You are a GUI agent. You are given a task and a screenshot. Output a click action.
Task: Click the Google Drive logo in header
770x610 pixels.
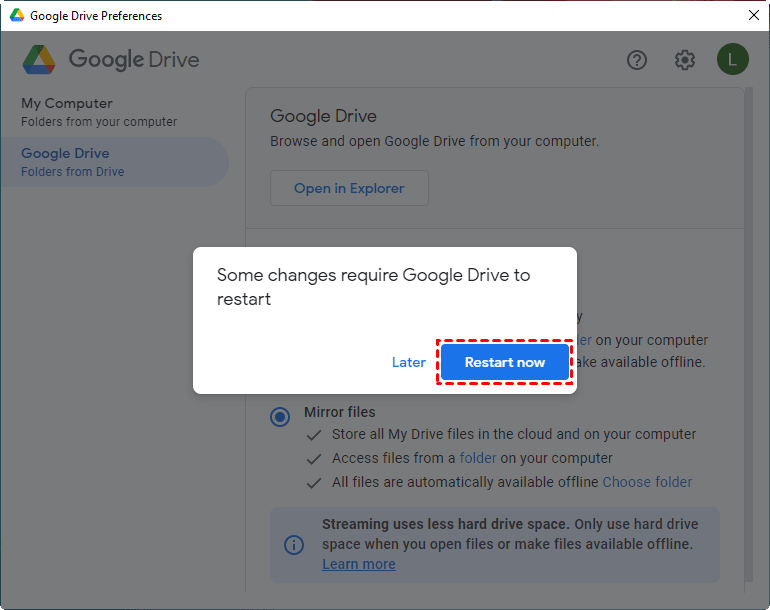[111, 59]
